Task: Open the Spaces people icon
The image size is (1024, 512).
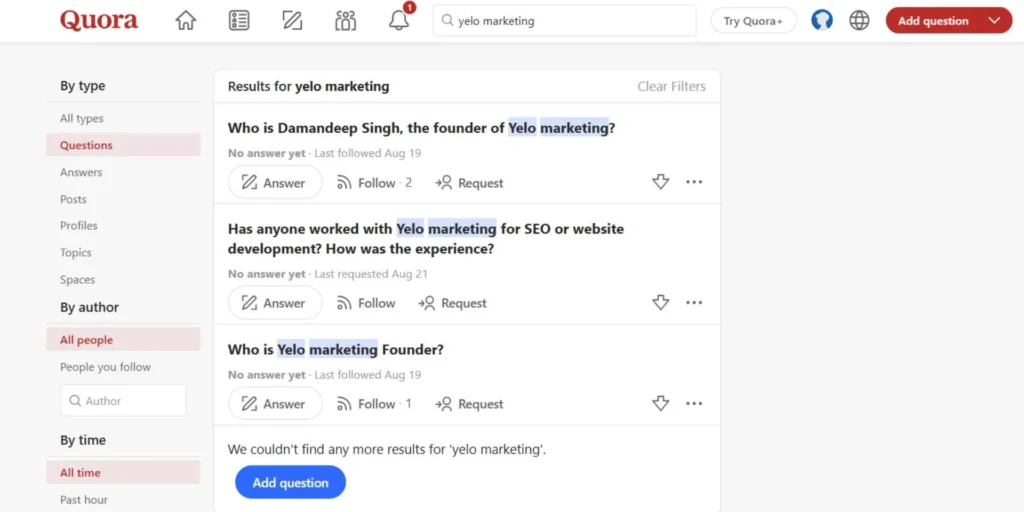Action: [x=346, y=21]
